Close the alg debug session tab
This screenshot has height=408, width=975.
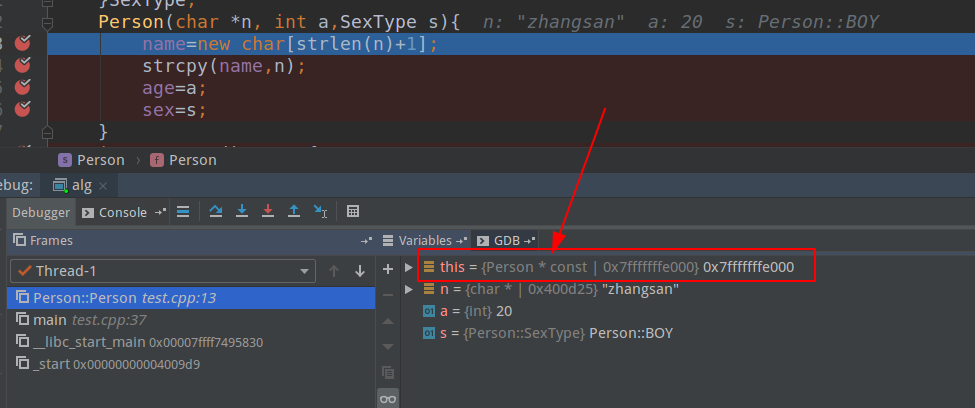point(103,185)
